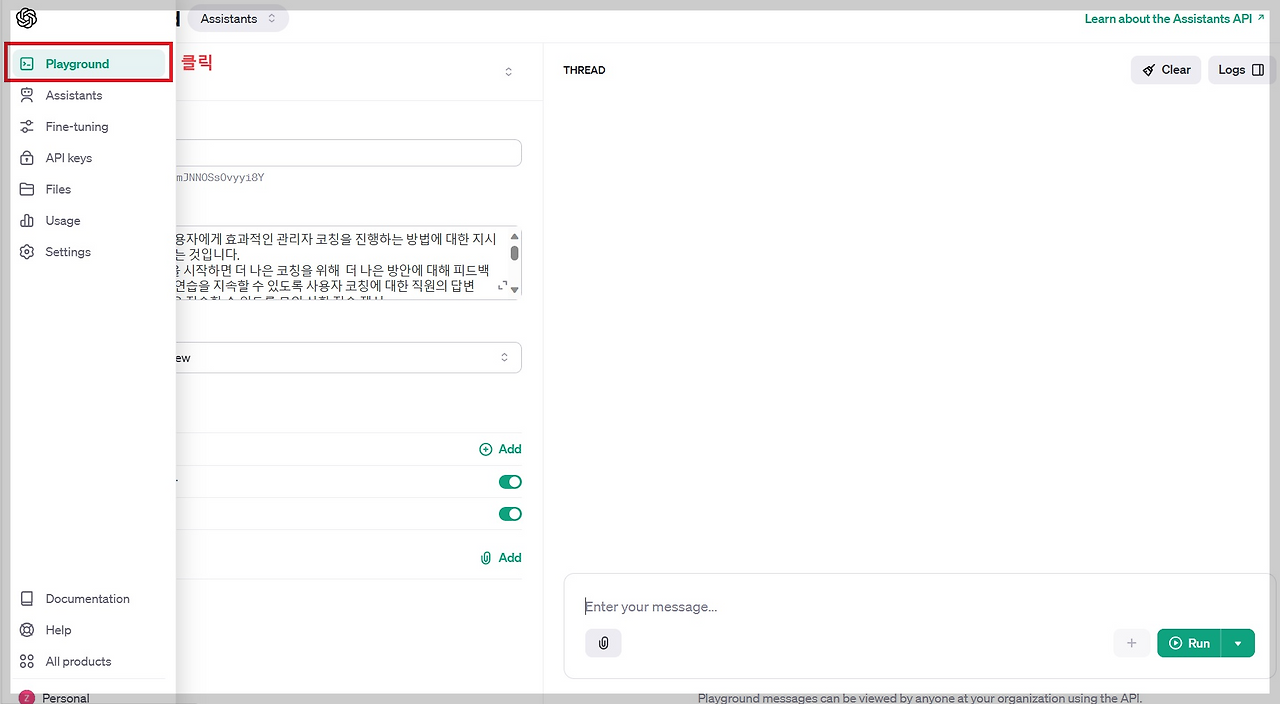Open the Files section

coord(58,189)
